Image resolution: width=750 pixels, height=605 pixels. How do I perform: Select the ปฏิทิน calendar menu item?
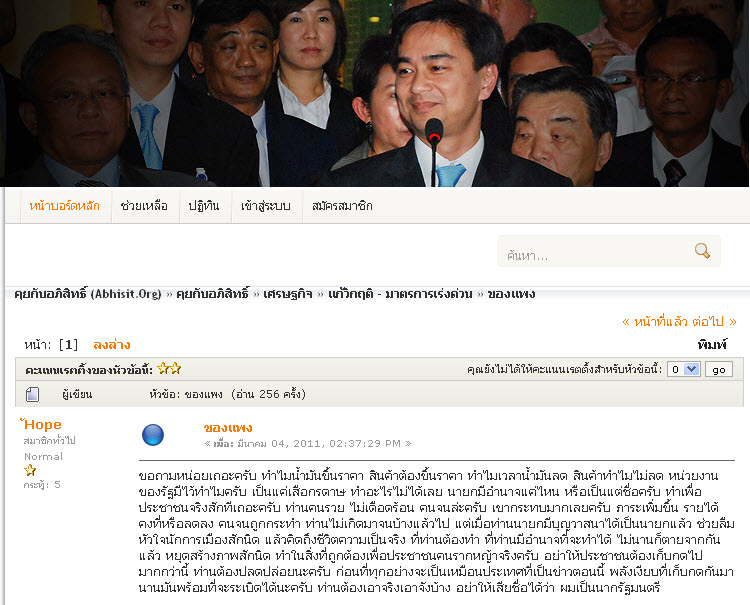click(204, 206)
